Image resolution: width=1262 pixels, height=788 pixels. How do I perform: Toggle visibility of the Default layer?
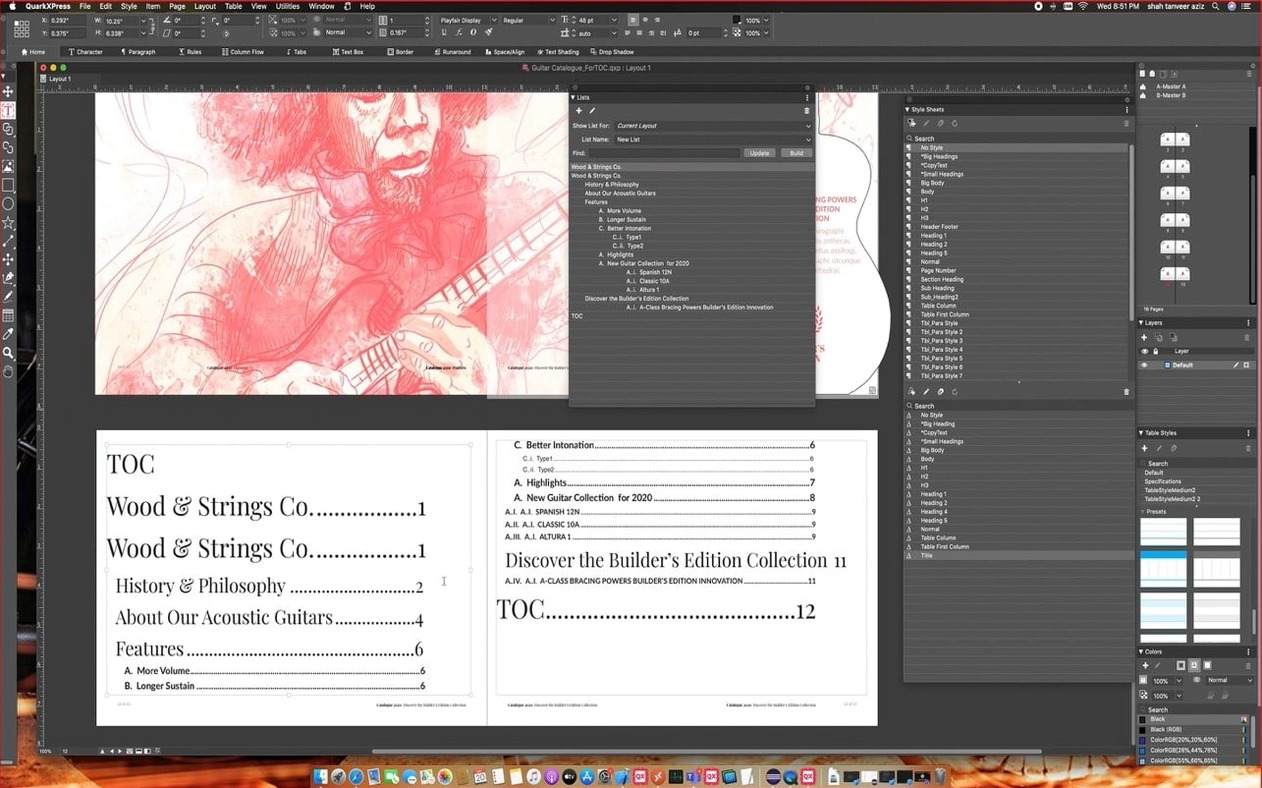(1145, 365)
